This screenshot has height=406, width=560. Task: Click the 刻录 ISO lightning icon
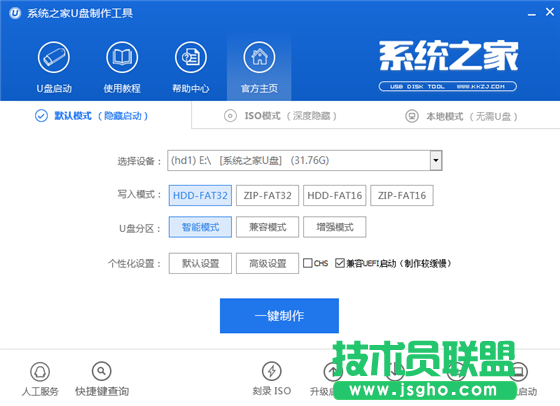tap(272, 371)
